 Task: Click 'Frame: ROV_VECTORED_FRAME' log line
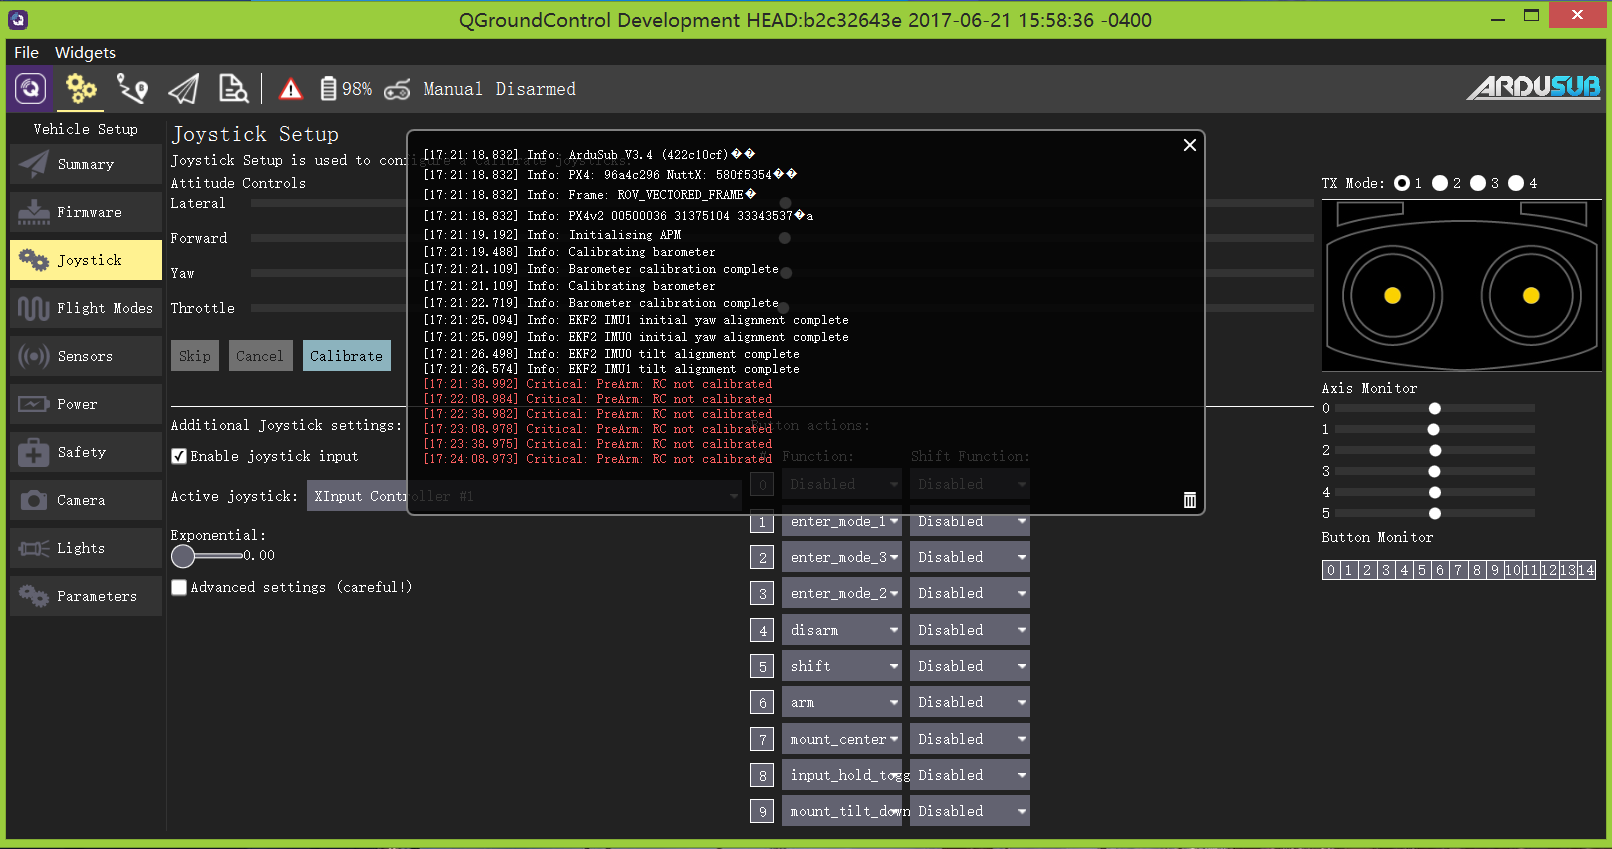(x=589, y=195)
